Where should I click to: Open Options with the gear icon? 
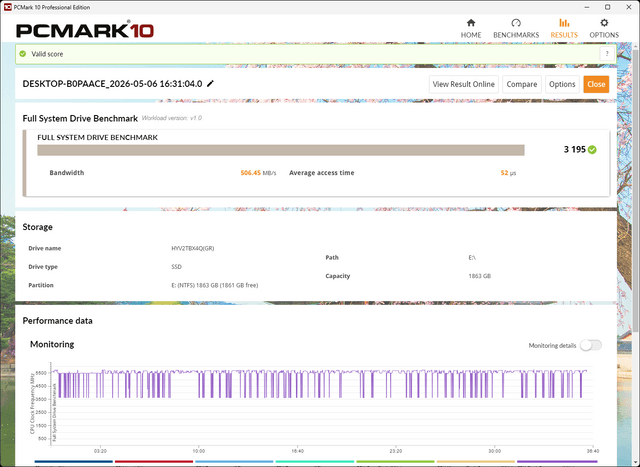tap(604, 23)
